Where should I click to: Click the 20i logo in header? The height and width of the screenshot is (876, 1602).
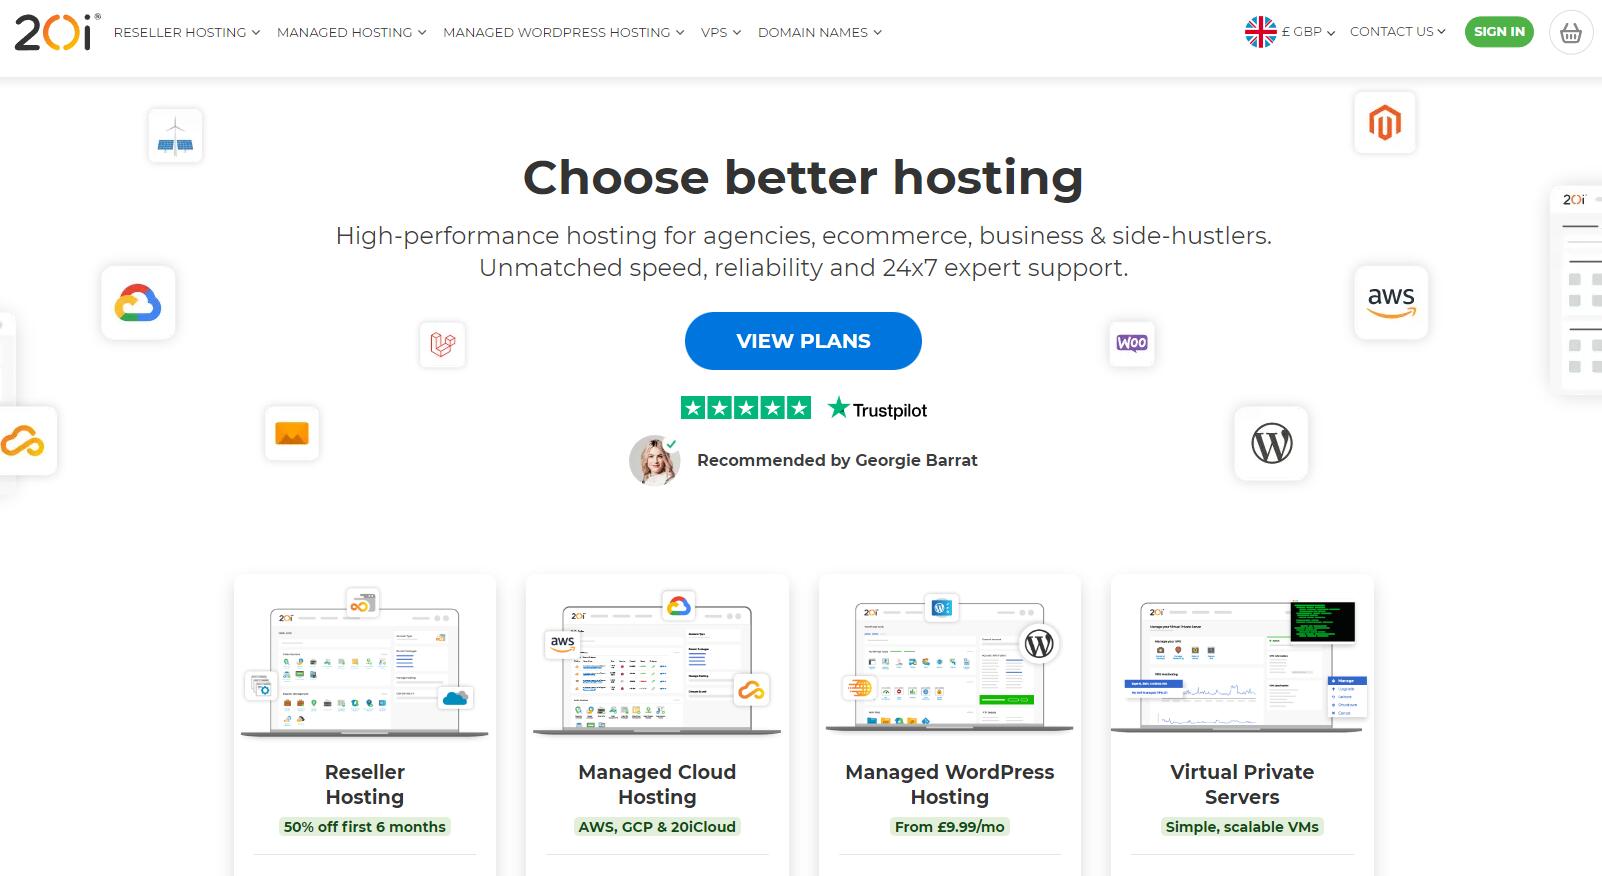(57, 32)
